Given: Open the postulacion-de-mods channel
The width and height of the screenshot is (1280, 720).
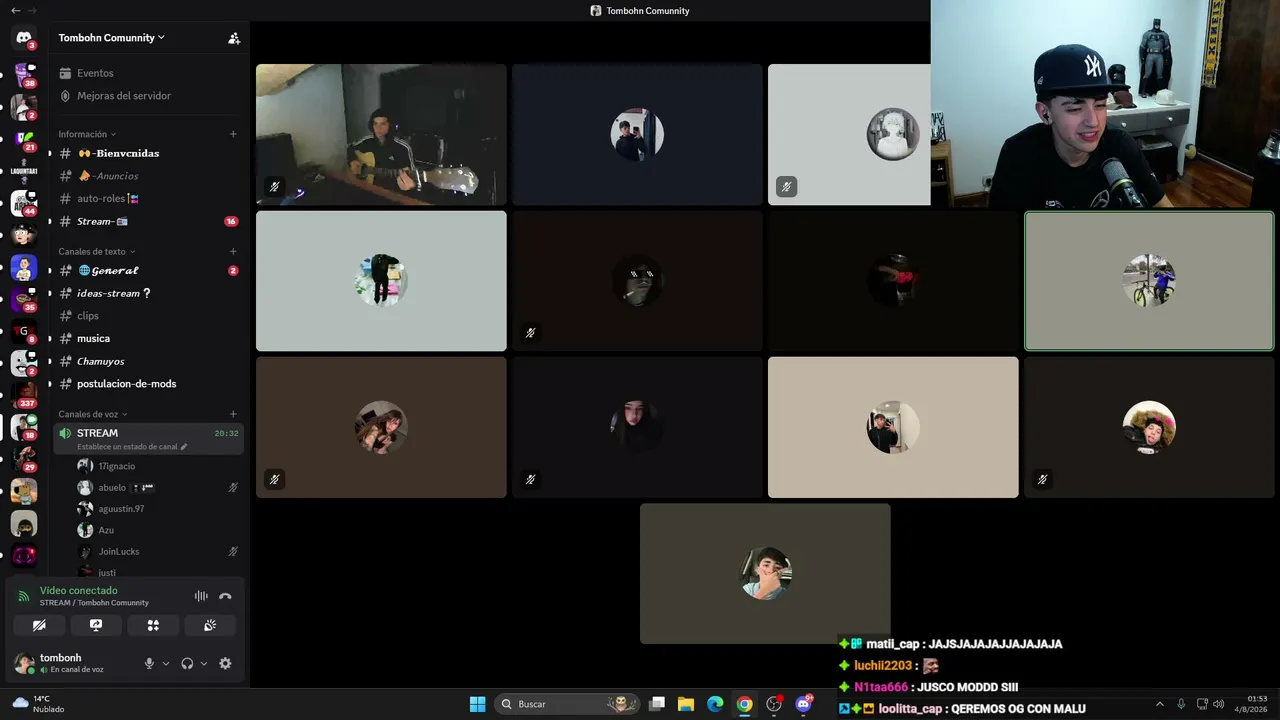Looking at the screenshot, I should [x=148, y=384].
